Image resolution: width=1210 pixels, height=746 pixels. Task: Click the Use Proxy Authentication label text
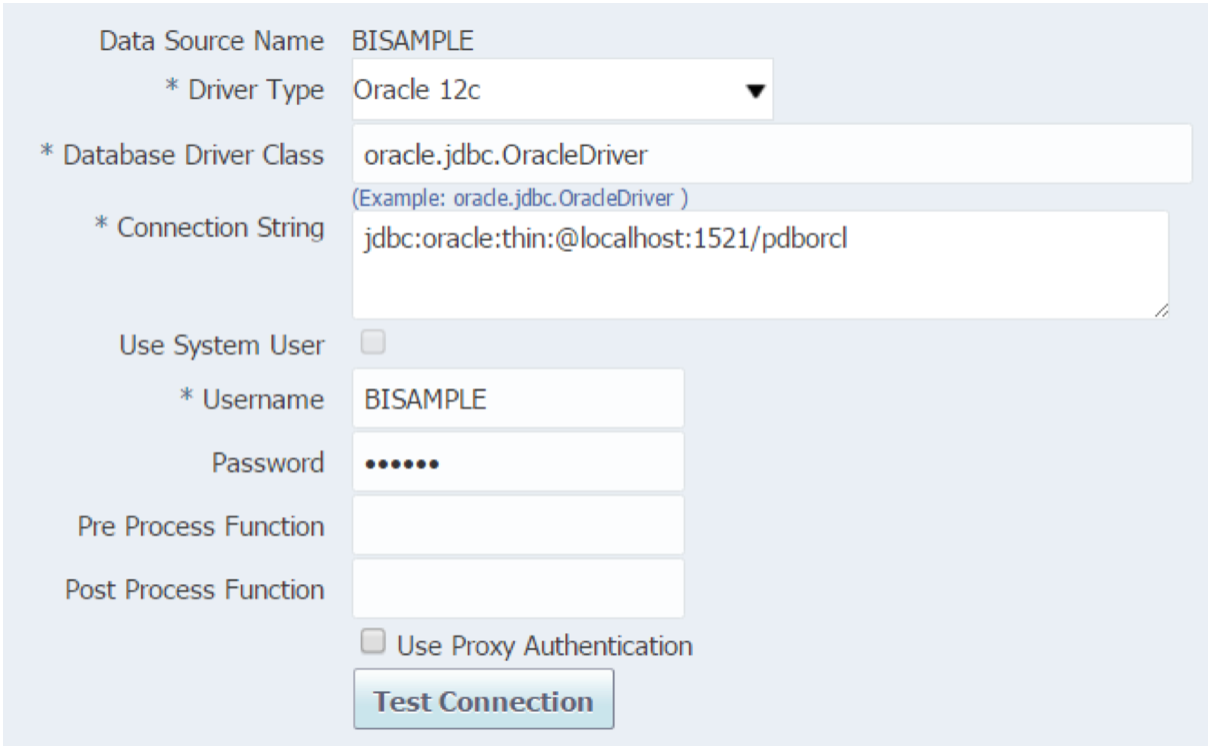point(545,645)
